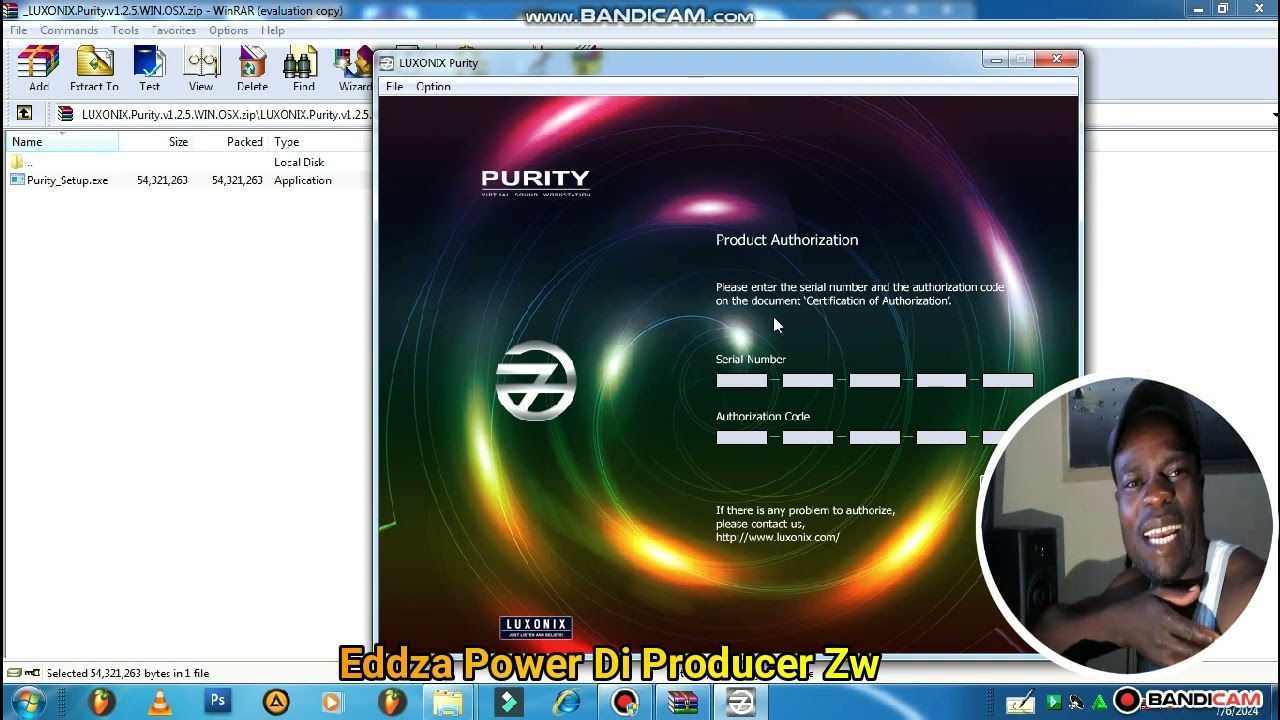Open the Filmora icon on taskbar

click(x=508, y=702)
